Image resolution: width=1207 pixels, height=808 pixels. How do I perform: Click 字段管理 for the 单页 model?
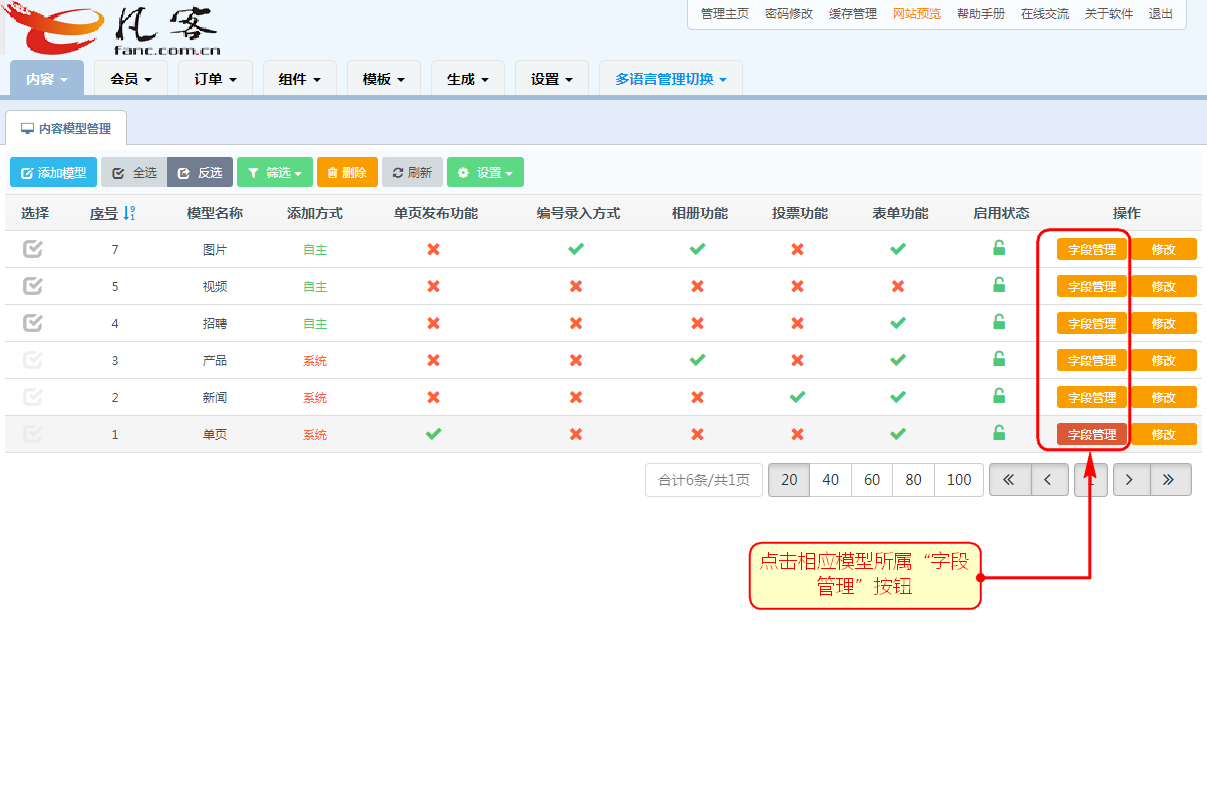[1091, 434]
